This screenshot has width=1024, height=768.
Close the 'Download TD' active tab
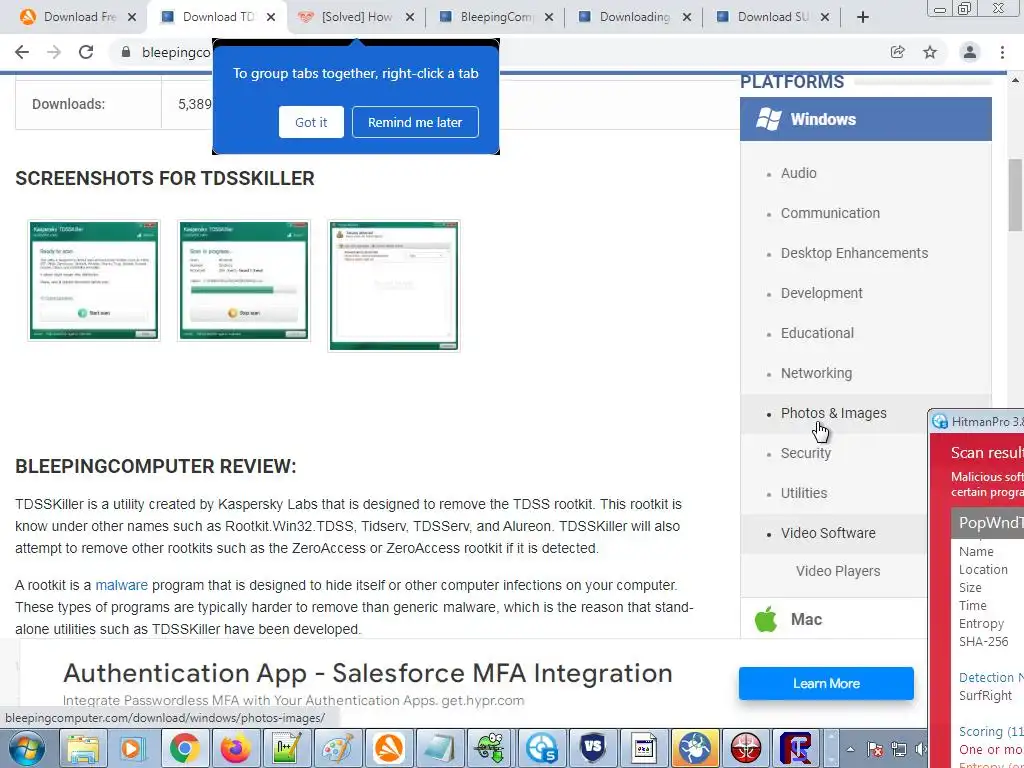coord(271,18)
